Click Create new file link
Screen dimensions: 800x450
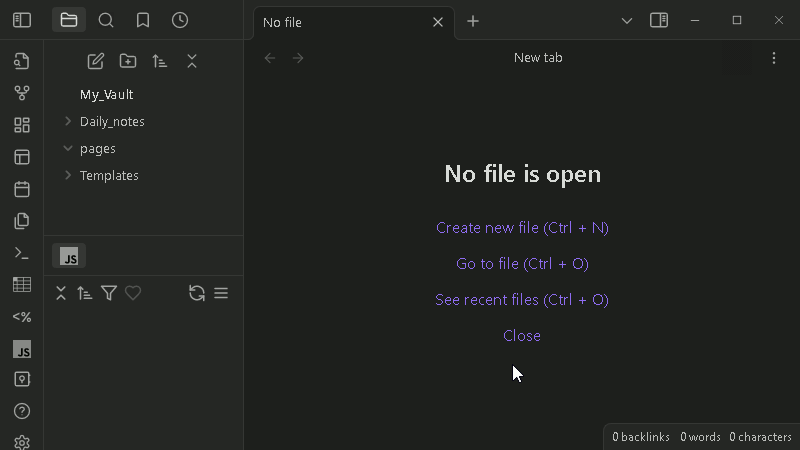point(522,228)
